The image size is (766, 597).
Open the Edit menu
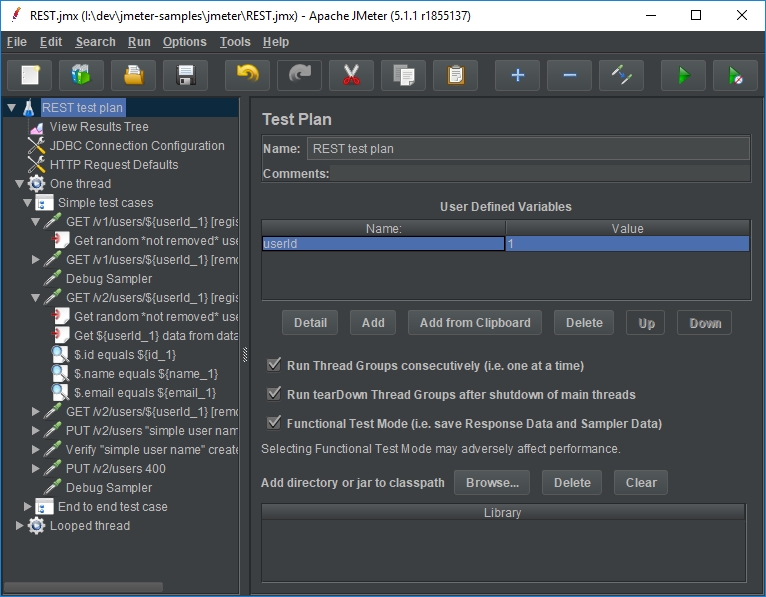tap(51, 42)
